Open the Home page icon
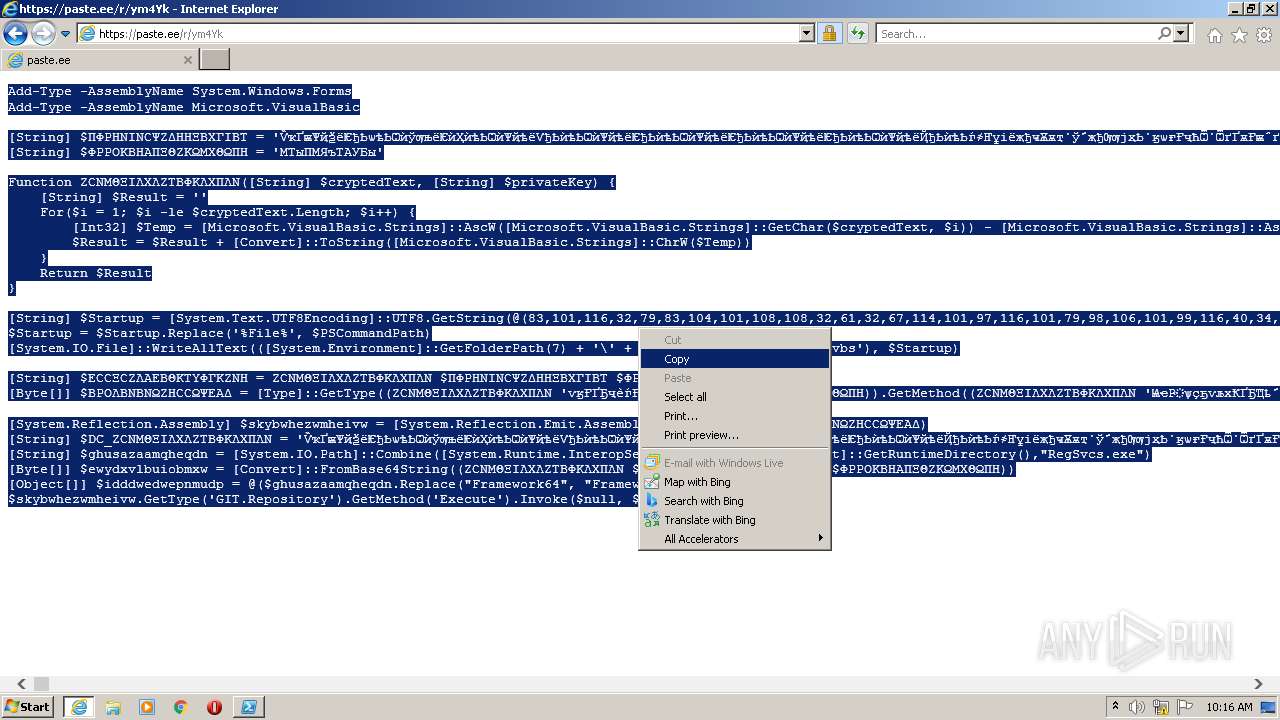This screenshot has height=720, width=1280. tap(1214, 35)
